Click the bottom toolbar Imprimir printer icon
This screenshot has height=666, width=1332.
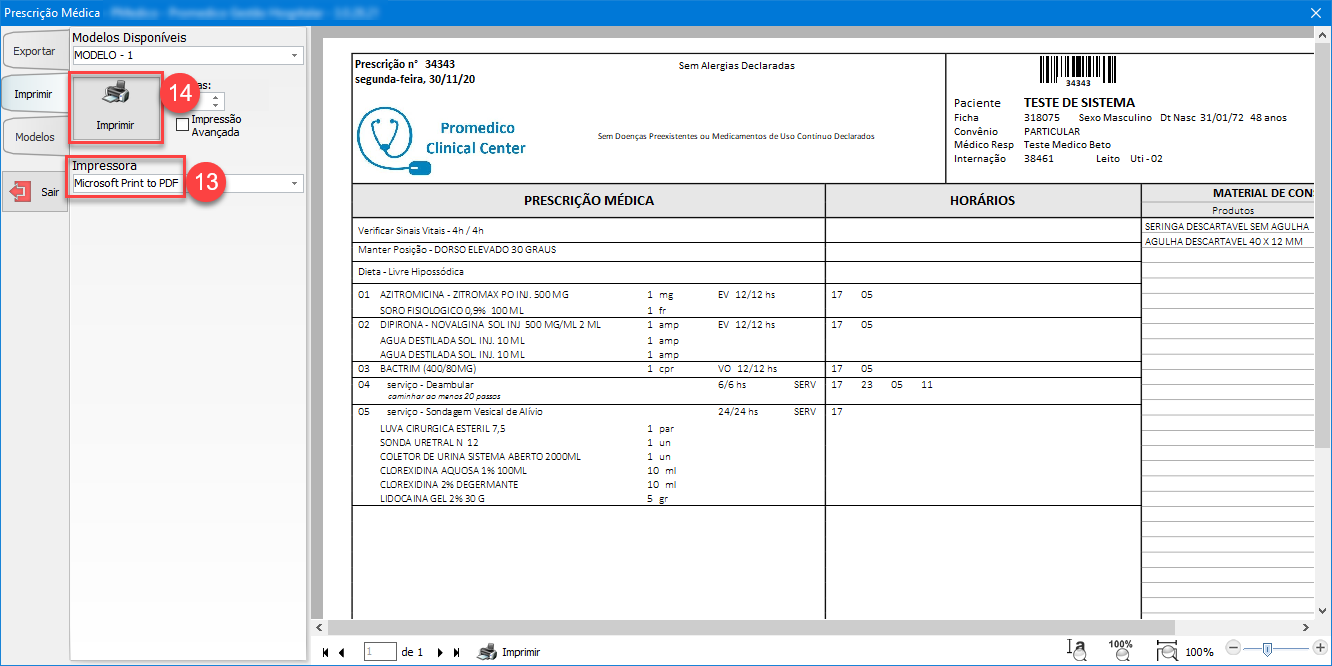(x=487, y=652)
